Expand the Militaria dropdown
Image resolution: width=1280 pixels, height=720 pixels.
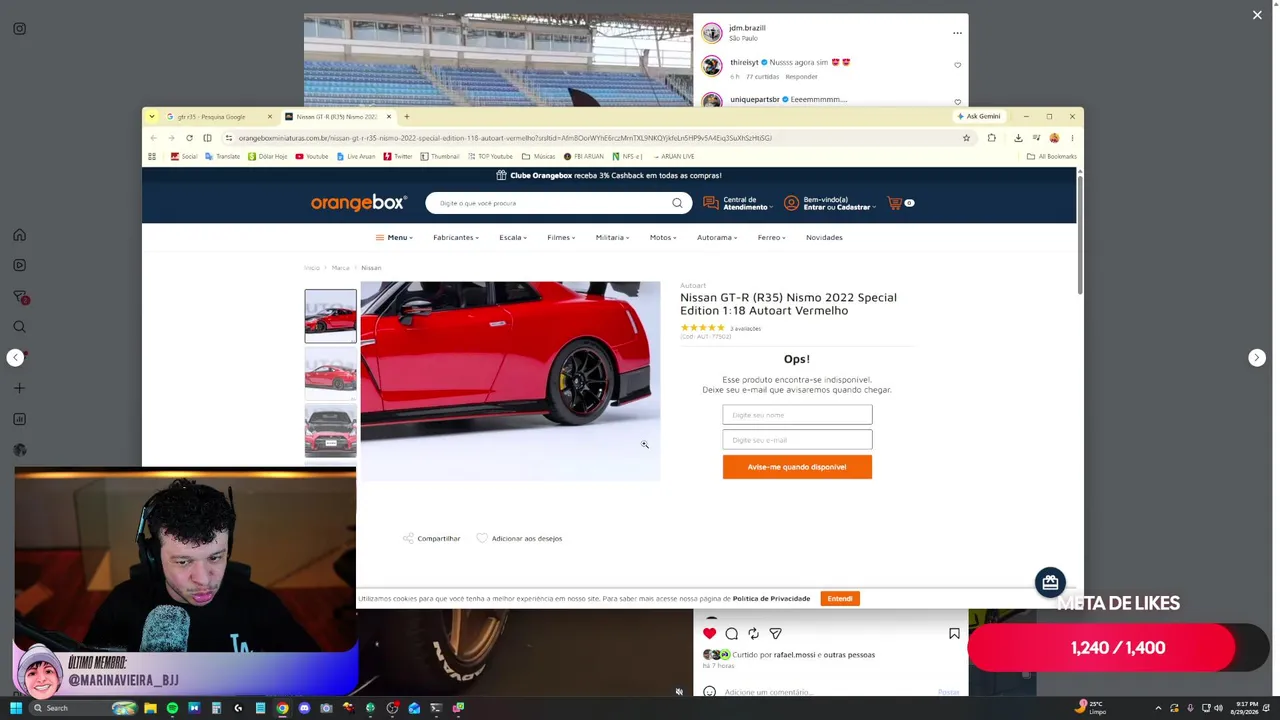tap(612, 238)
